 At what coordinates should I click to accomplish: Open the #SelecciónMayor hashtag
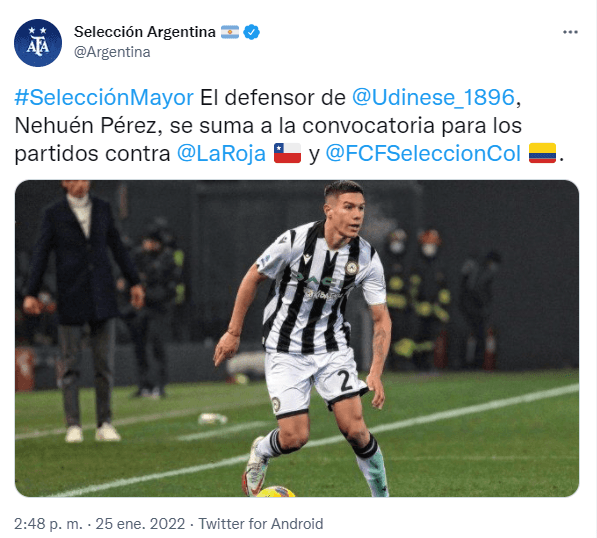(x=104, y=97)
